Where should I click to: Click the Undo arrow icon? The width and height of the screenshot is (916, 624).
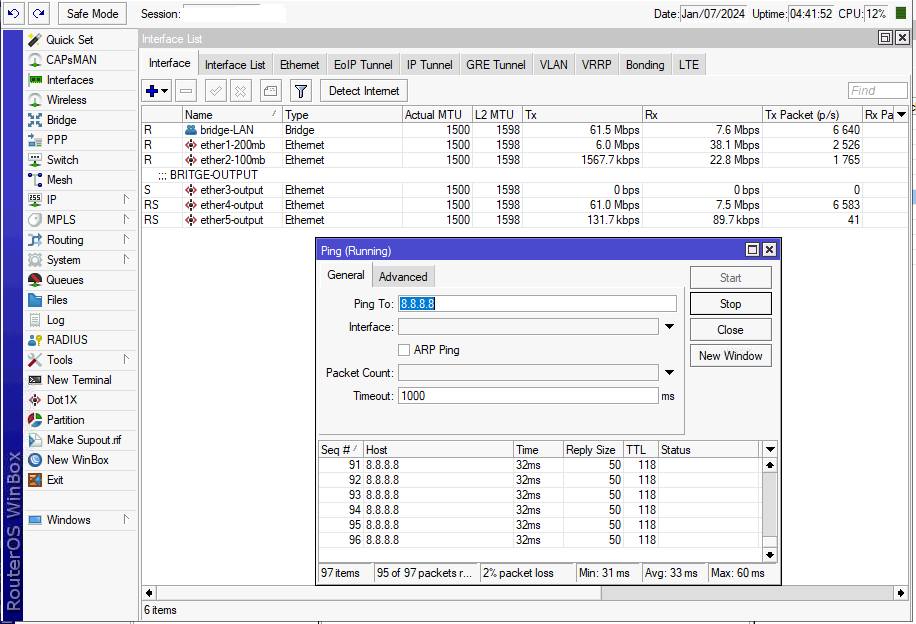13,13
